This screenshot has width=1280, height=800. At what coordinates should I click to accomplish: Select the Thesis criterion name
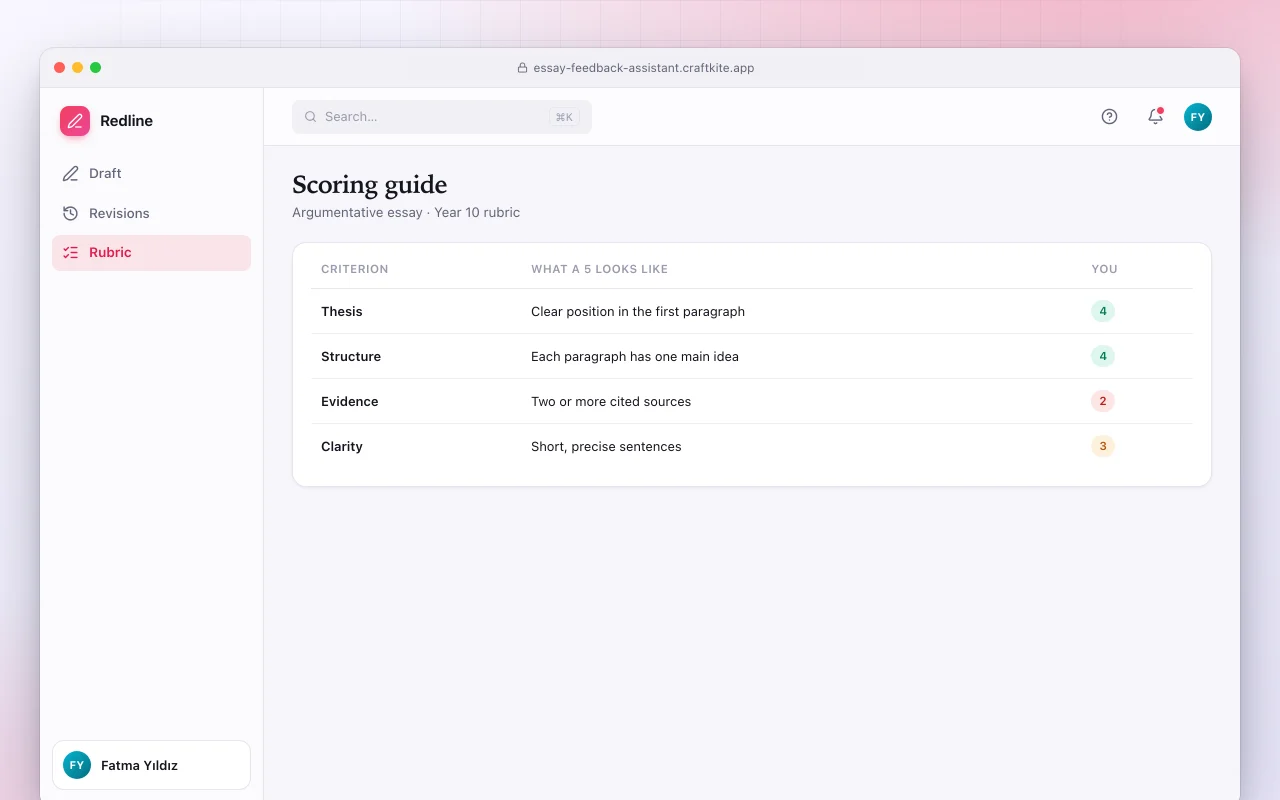point(342,311)
